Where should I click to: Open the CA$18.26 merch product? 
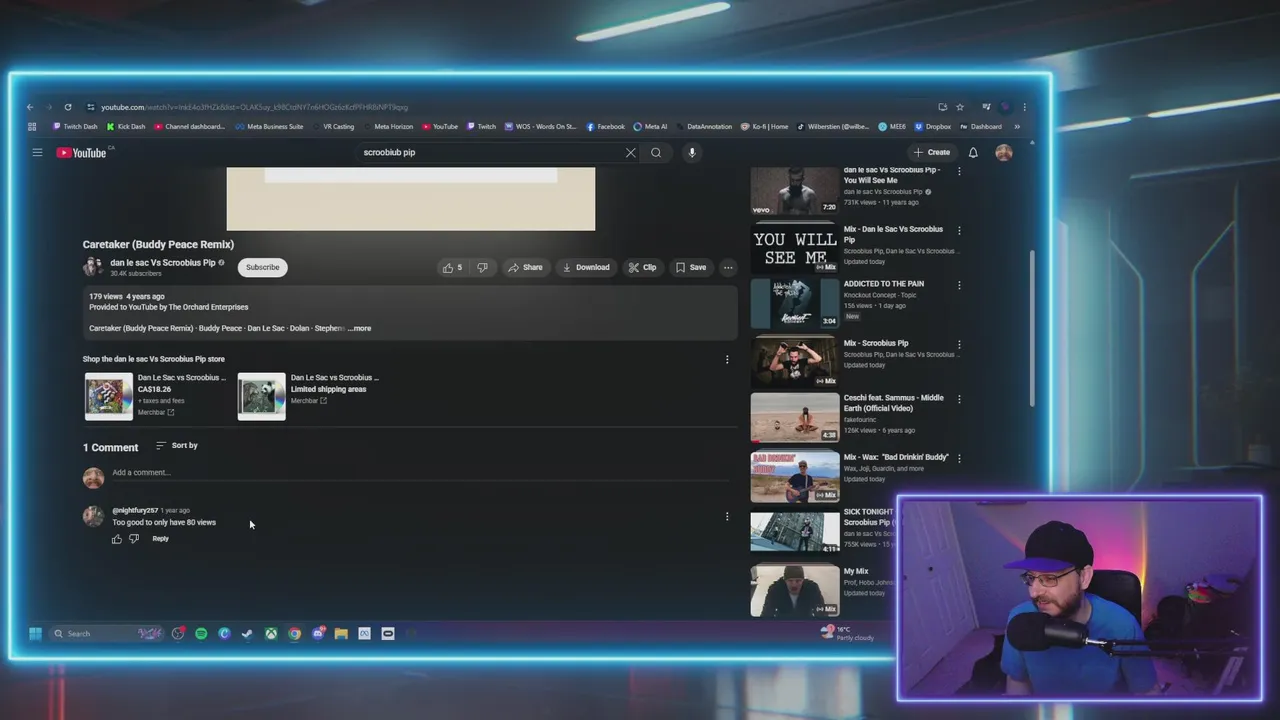click(155, 395)
